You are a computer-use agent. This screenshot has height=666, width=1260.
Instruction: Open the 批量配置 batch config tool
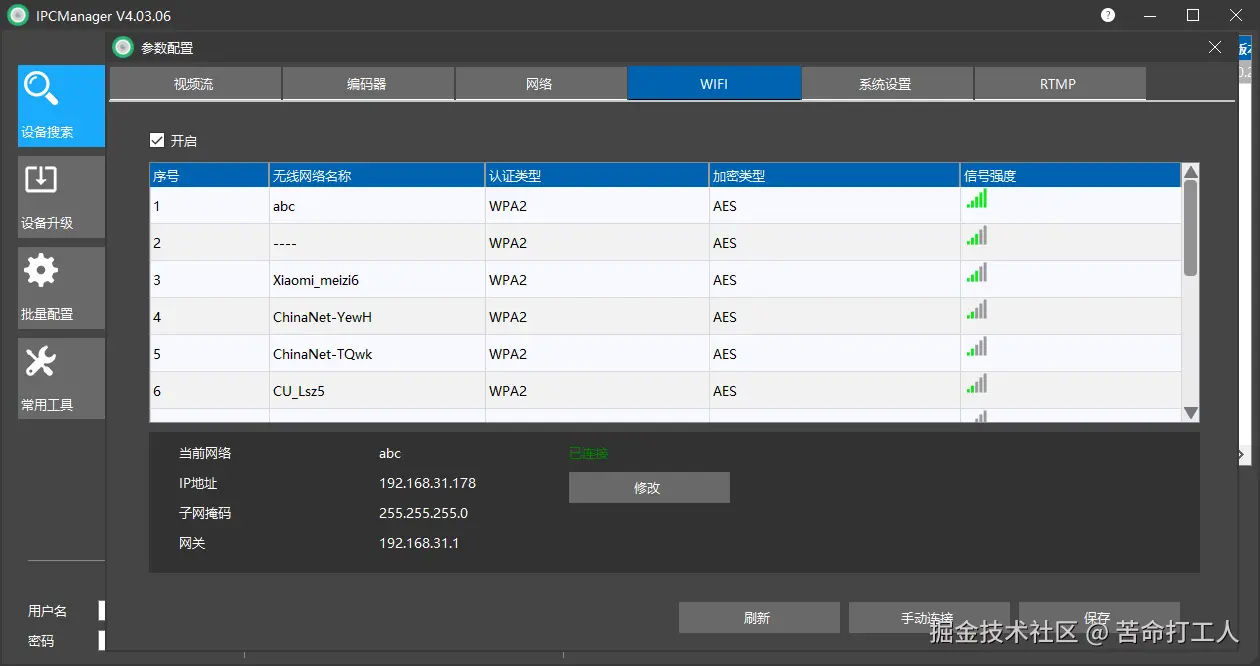coord(61,288)
